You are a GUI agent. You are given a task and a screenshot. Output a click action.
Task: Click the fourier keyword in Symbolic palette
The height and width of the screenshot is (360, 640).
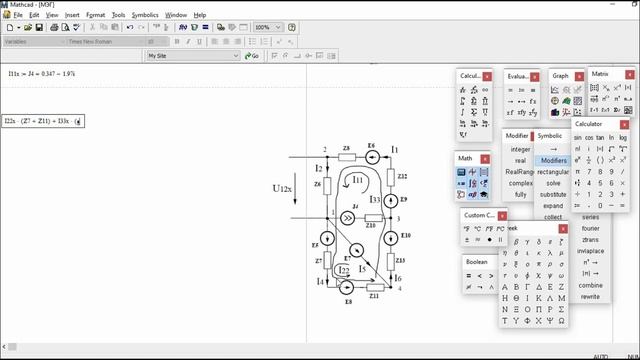point(590,229)
